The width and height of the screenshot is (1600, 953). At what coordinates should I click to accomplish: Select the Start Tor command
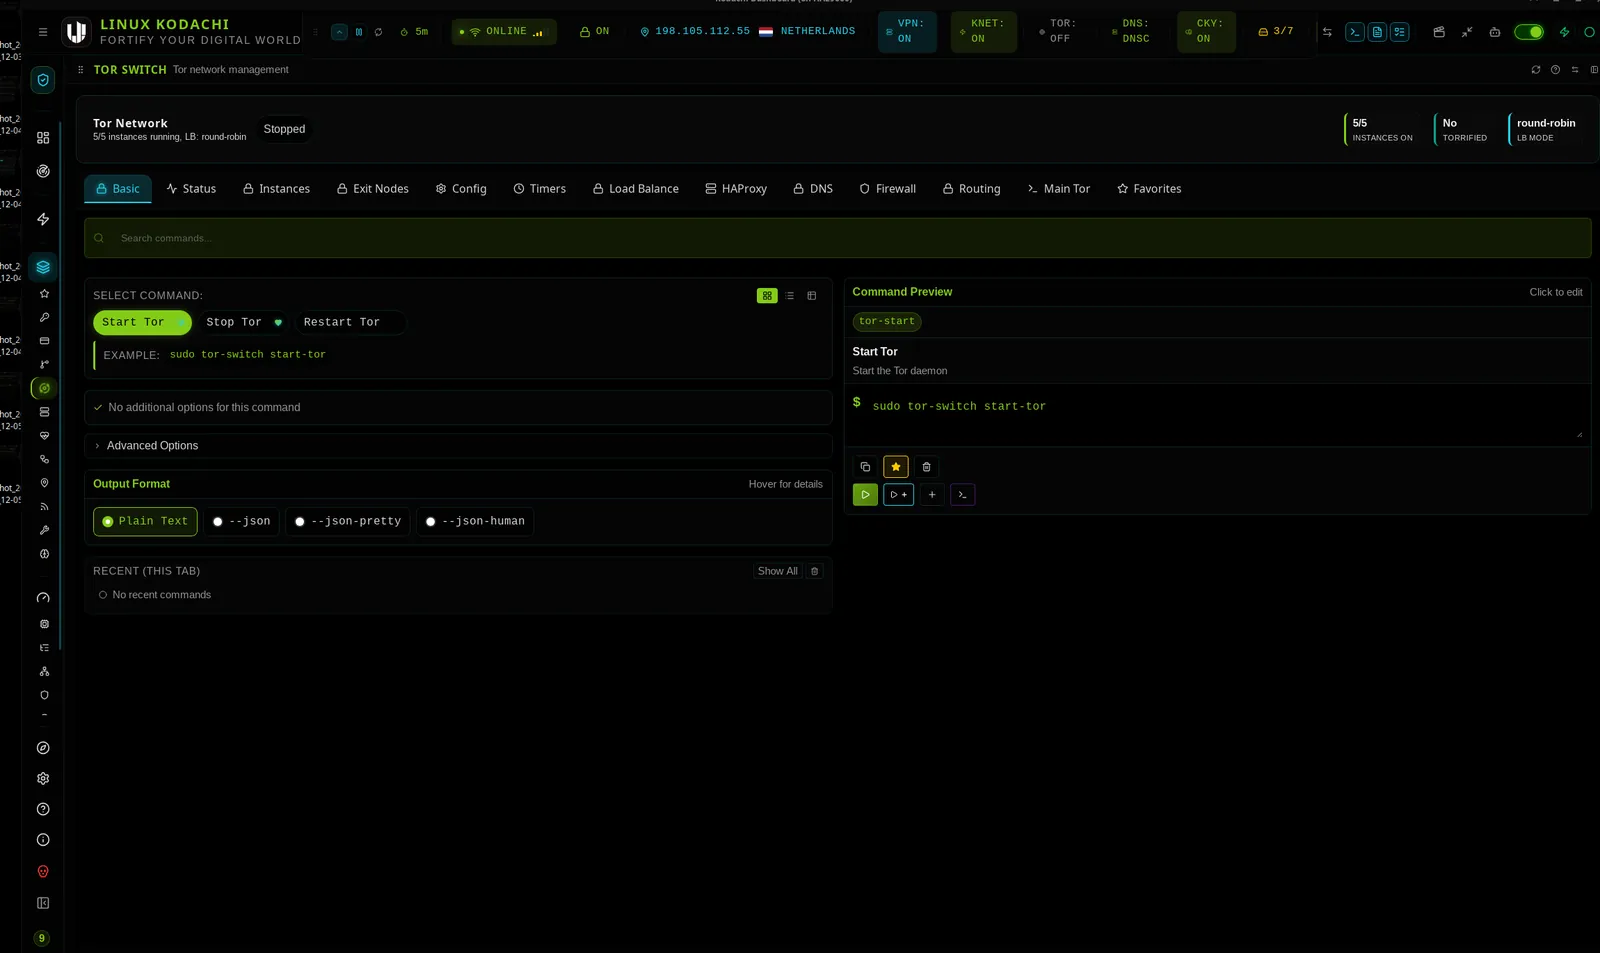(142, 323)
